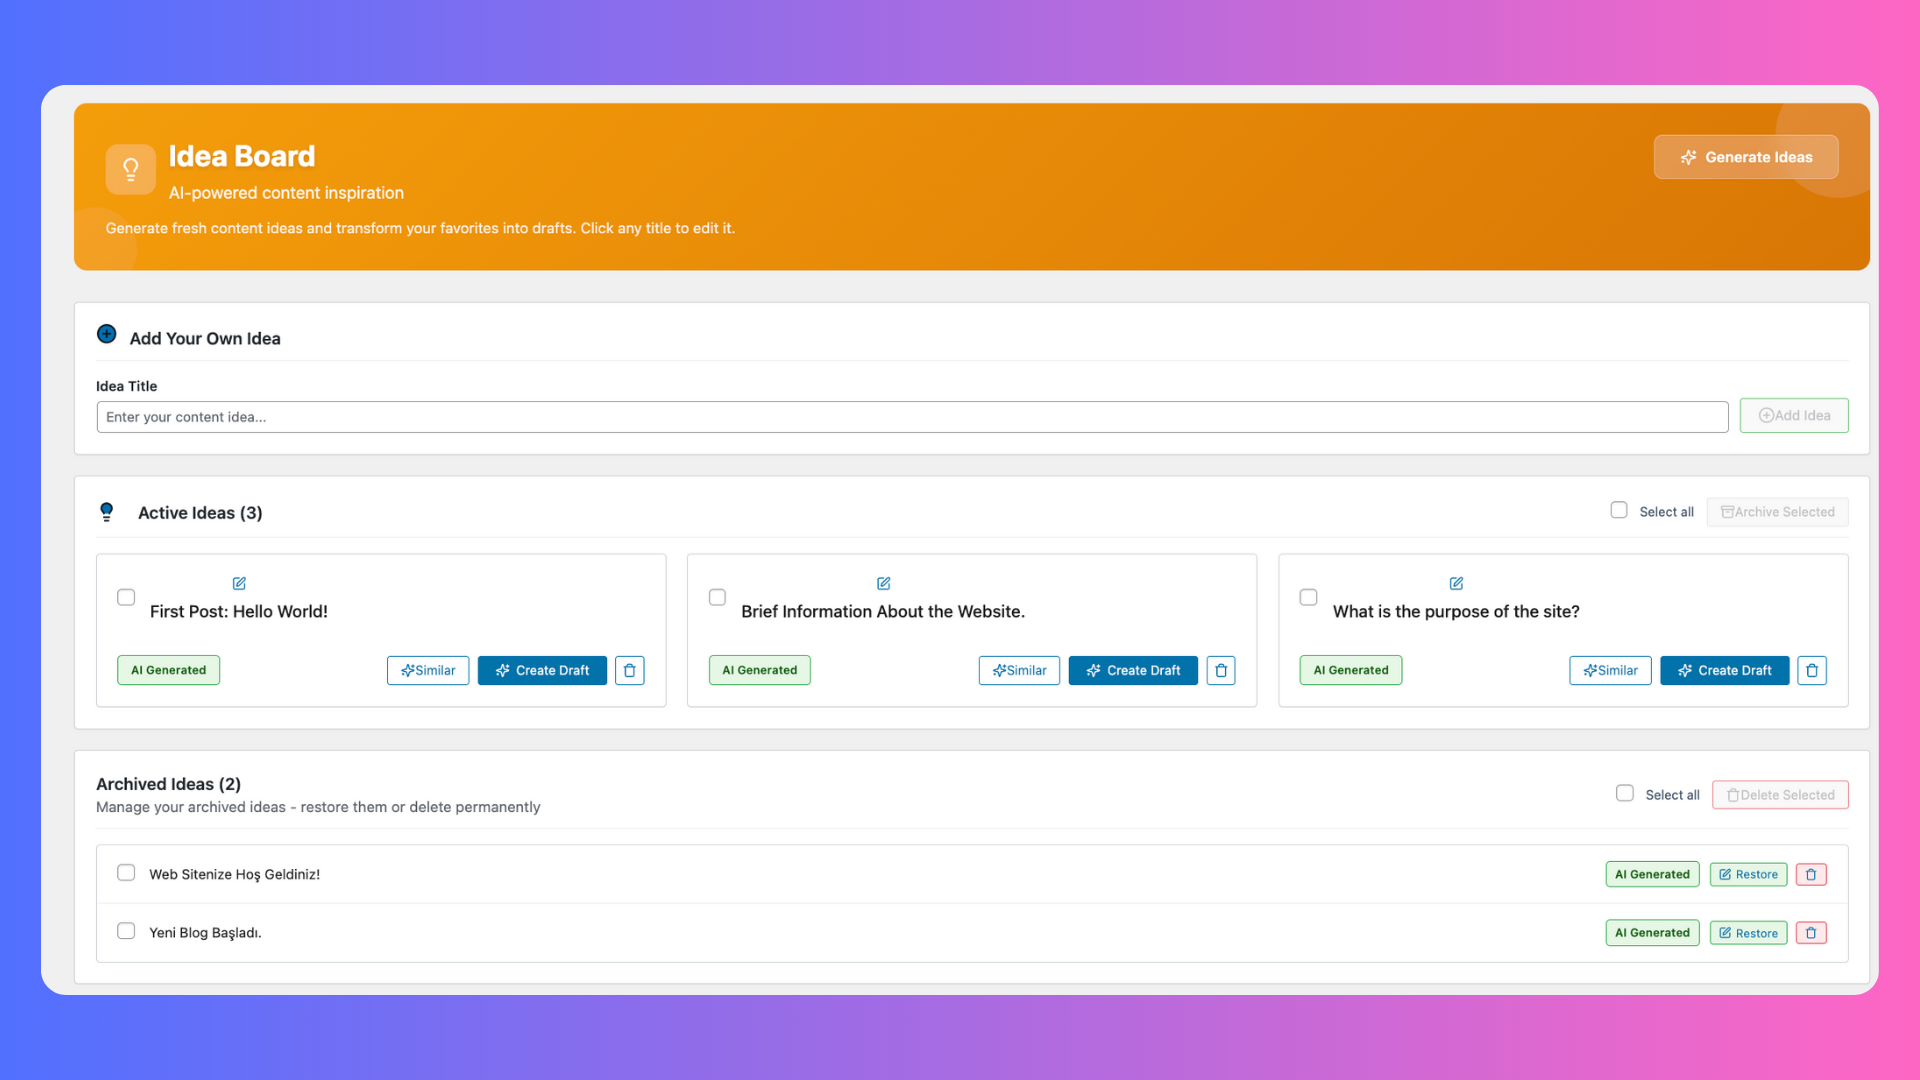Find Similar ideas for purpose of site
The width and height of the screenshot is (1920, 1080).
pyautogui.click(x=1609, y=670)
